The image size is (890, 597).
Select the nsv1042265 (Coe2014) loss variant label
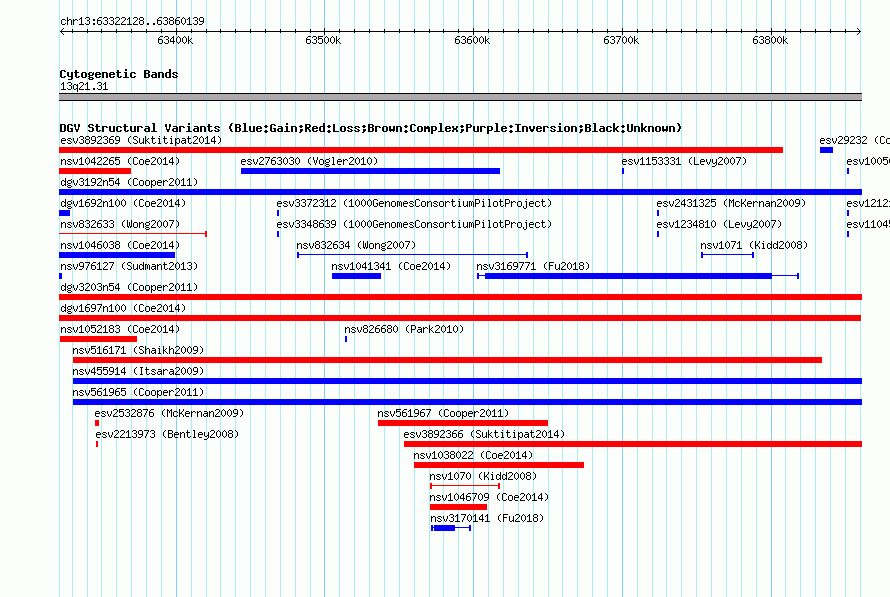120,161
